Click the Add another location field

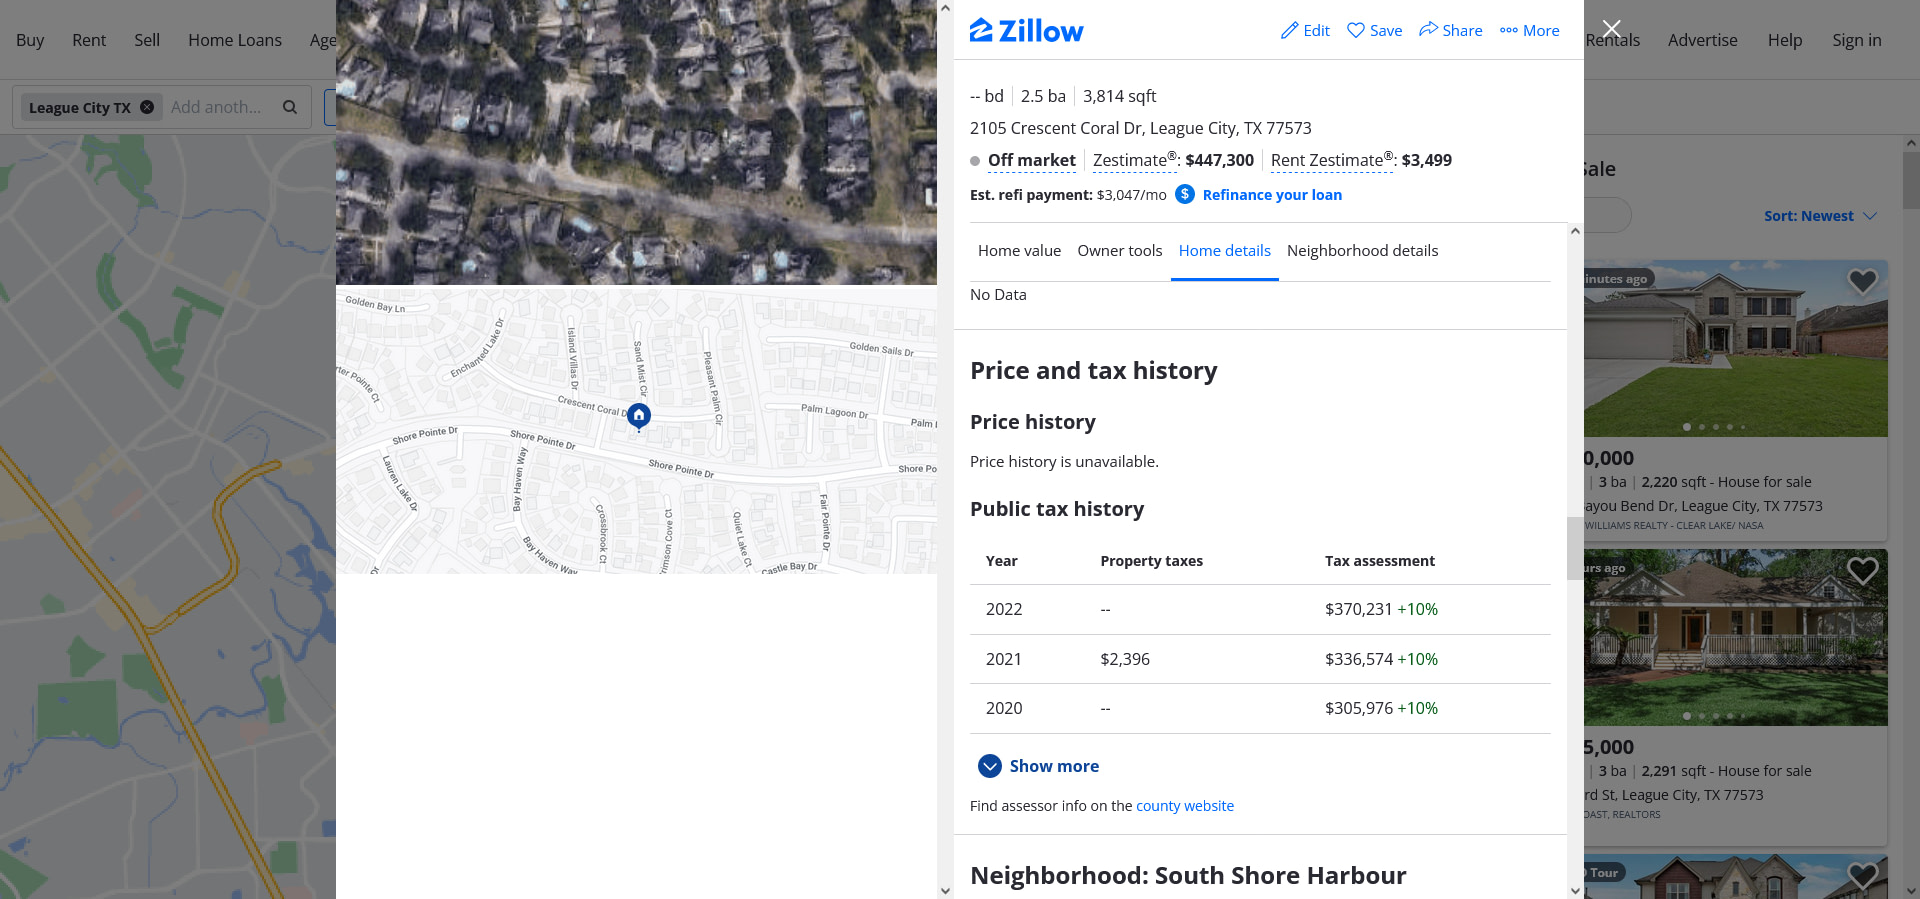click(216, 107)
